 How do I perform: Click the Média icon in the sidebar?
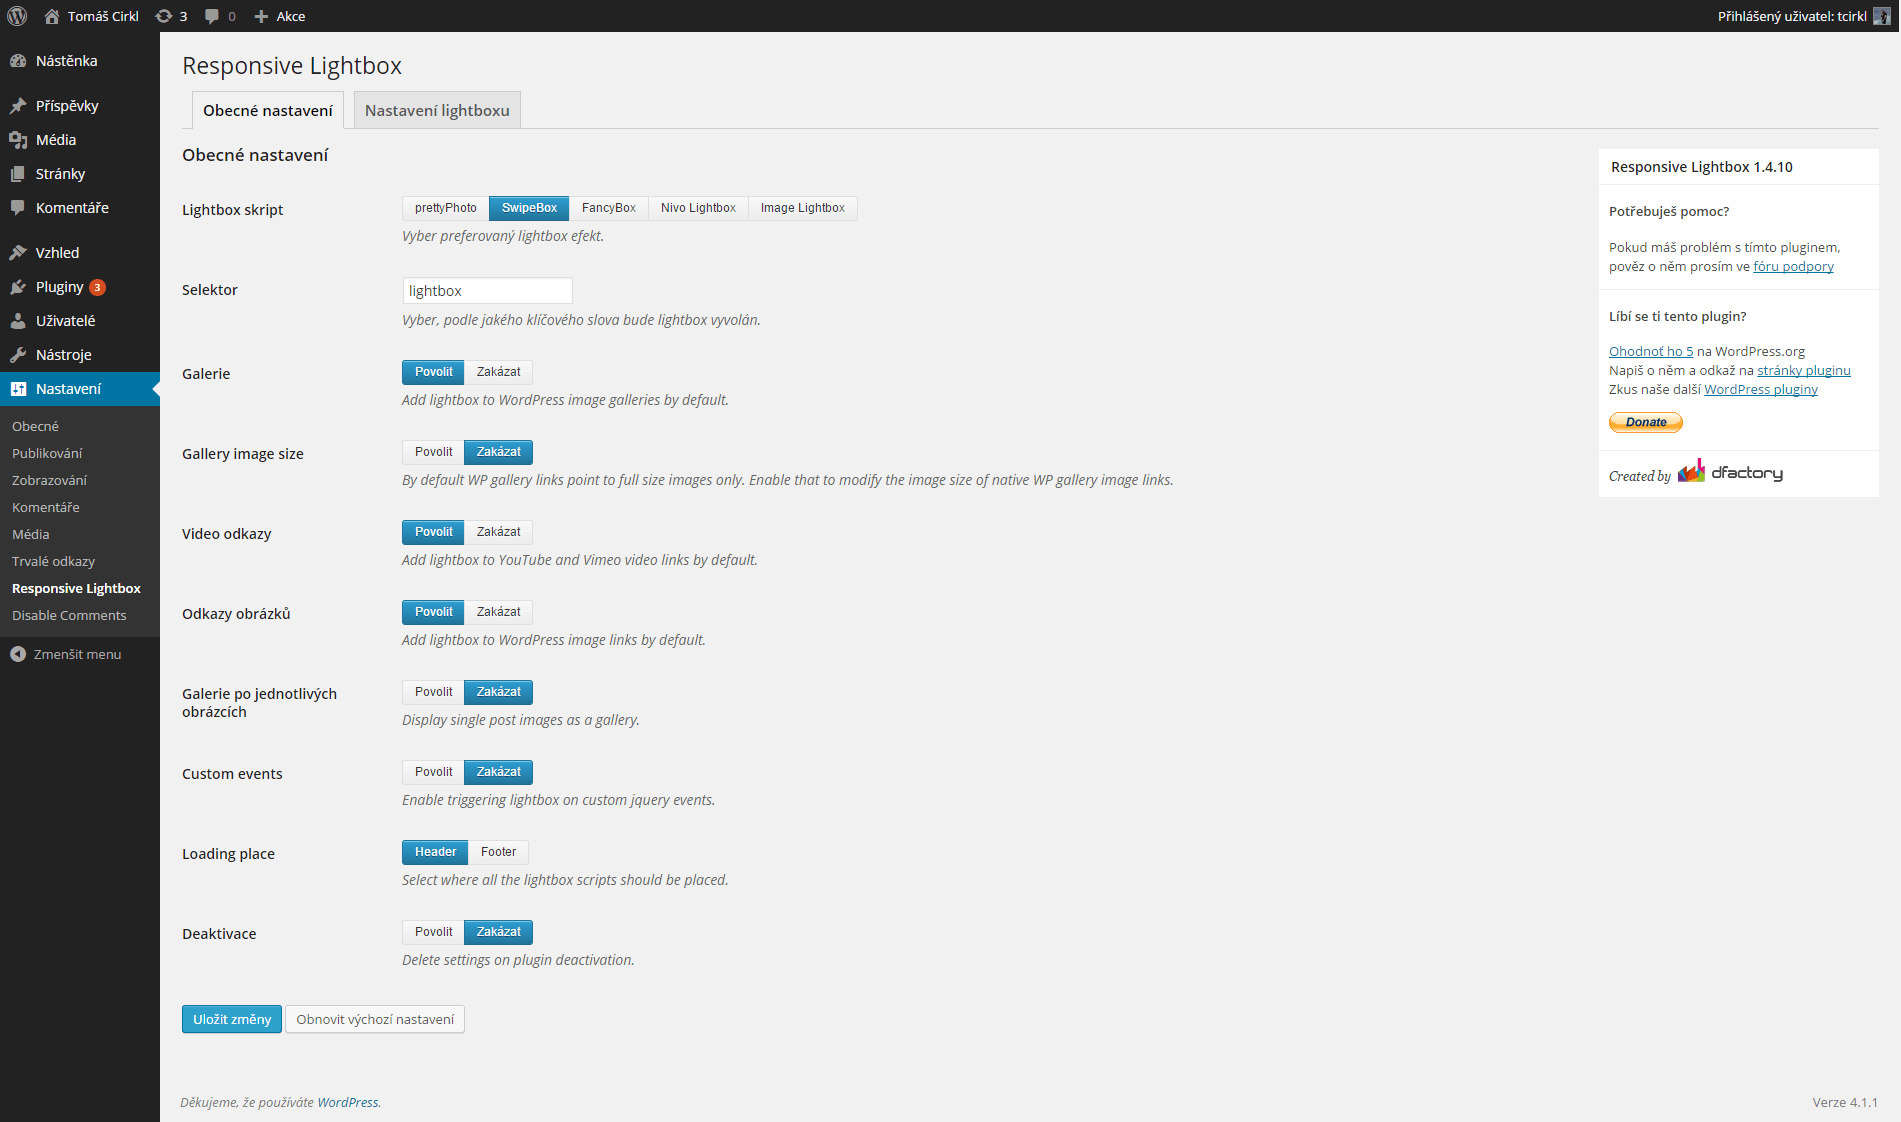click(x=18, y=140)
